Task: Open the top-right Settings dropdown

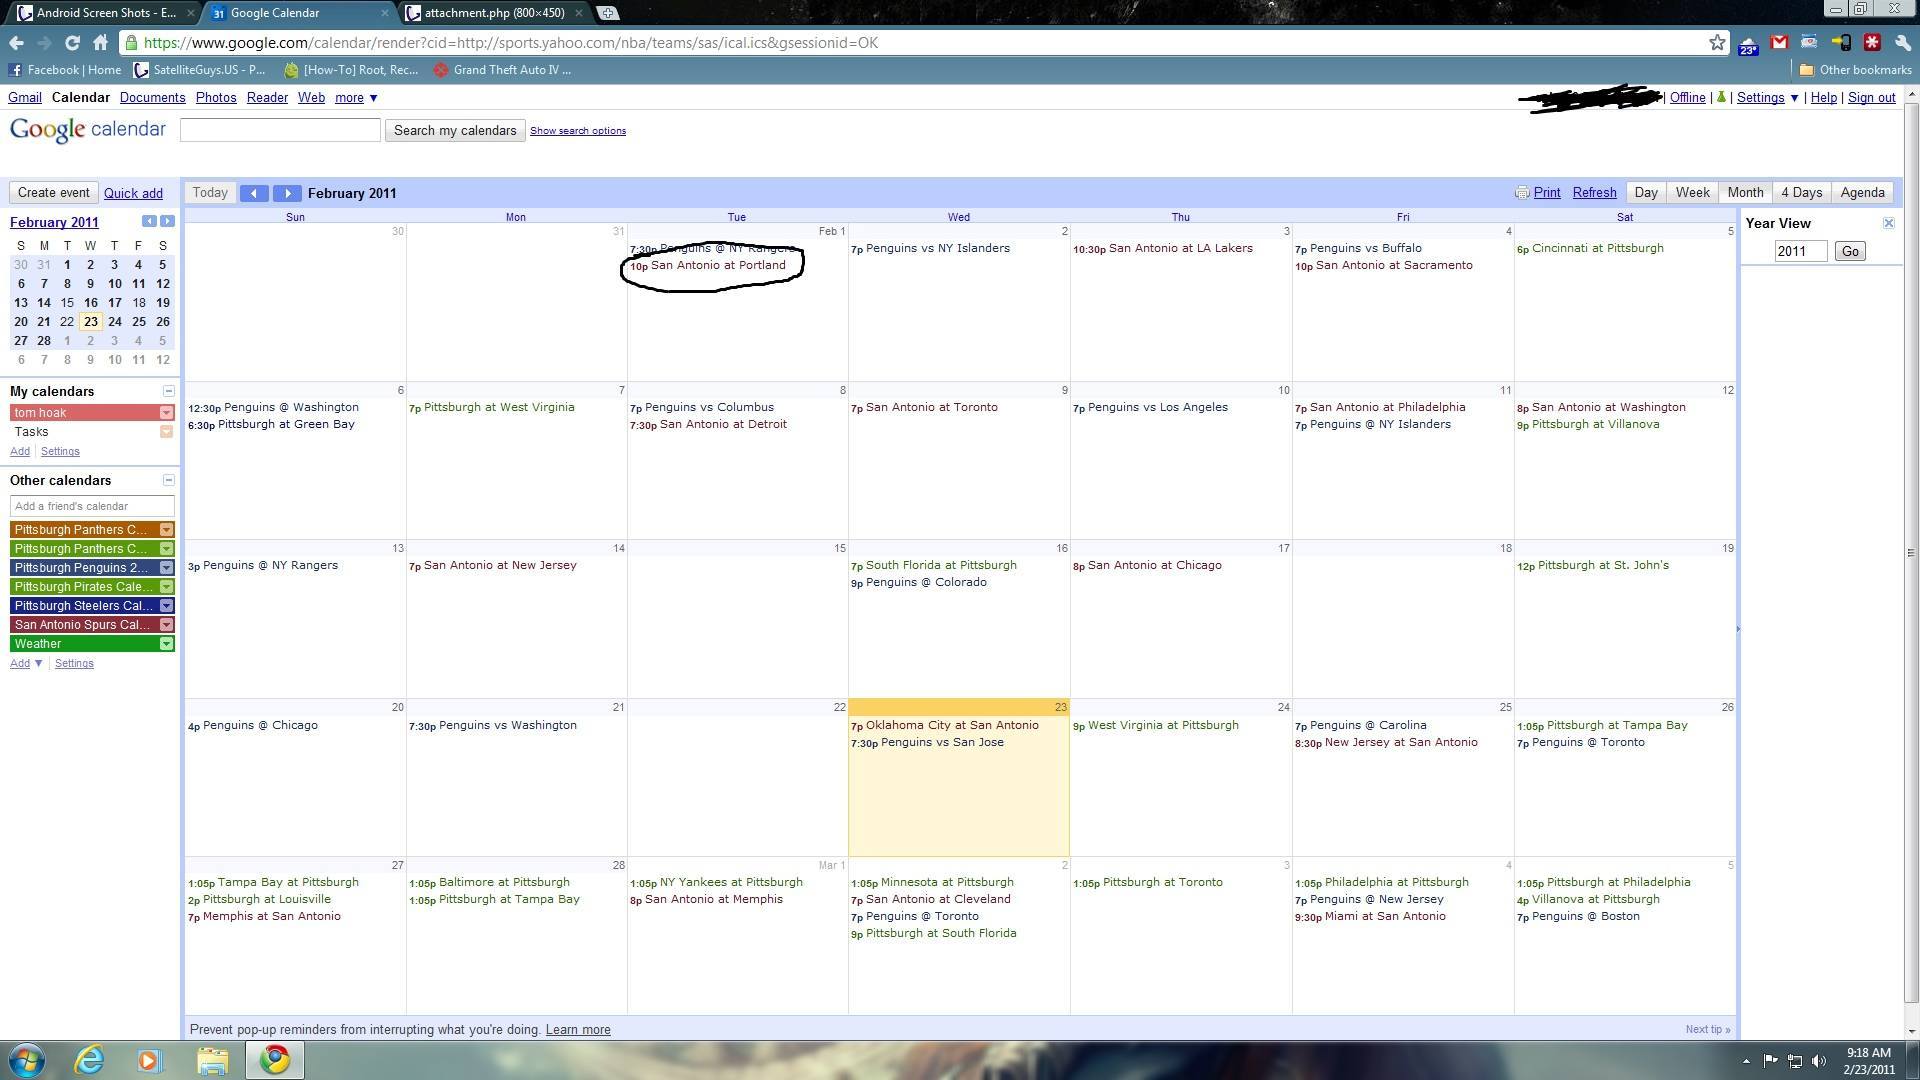Action: [x=1767, y=98]
